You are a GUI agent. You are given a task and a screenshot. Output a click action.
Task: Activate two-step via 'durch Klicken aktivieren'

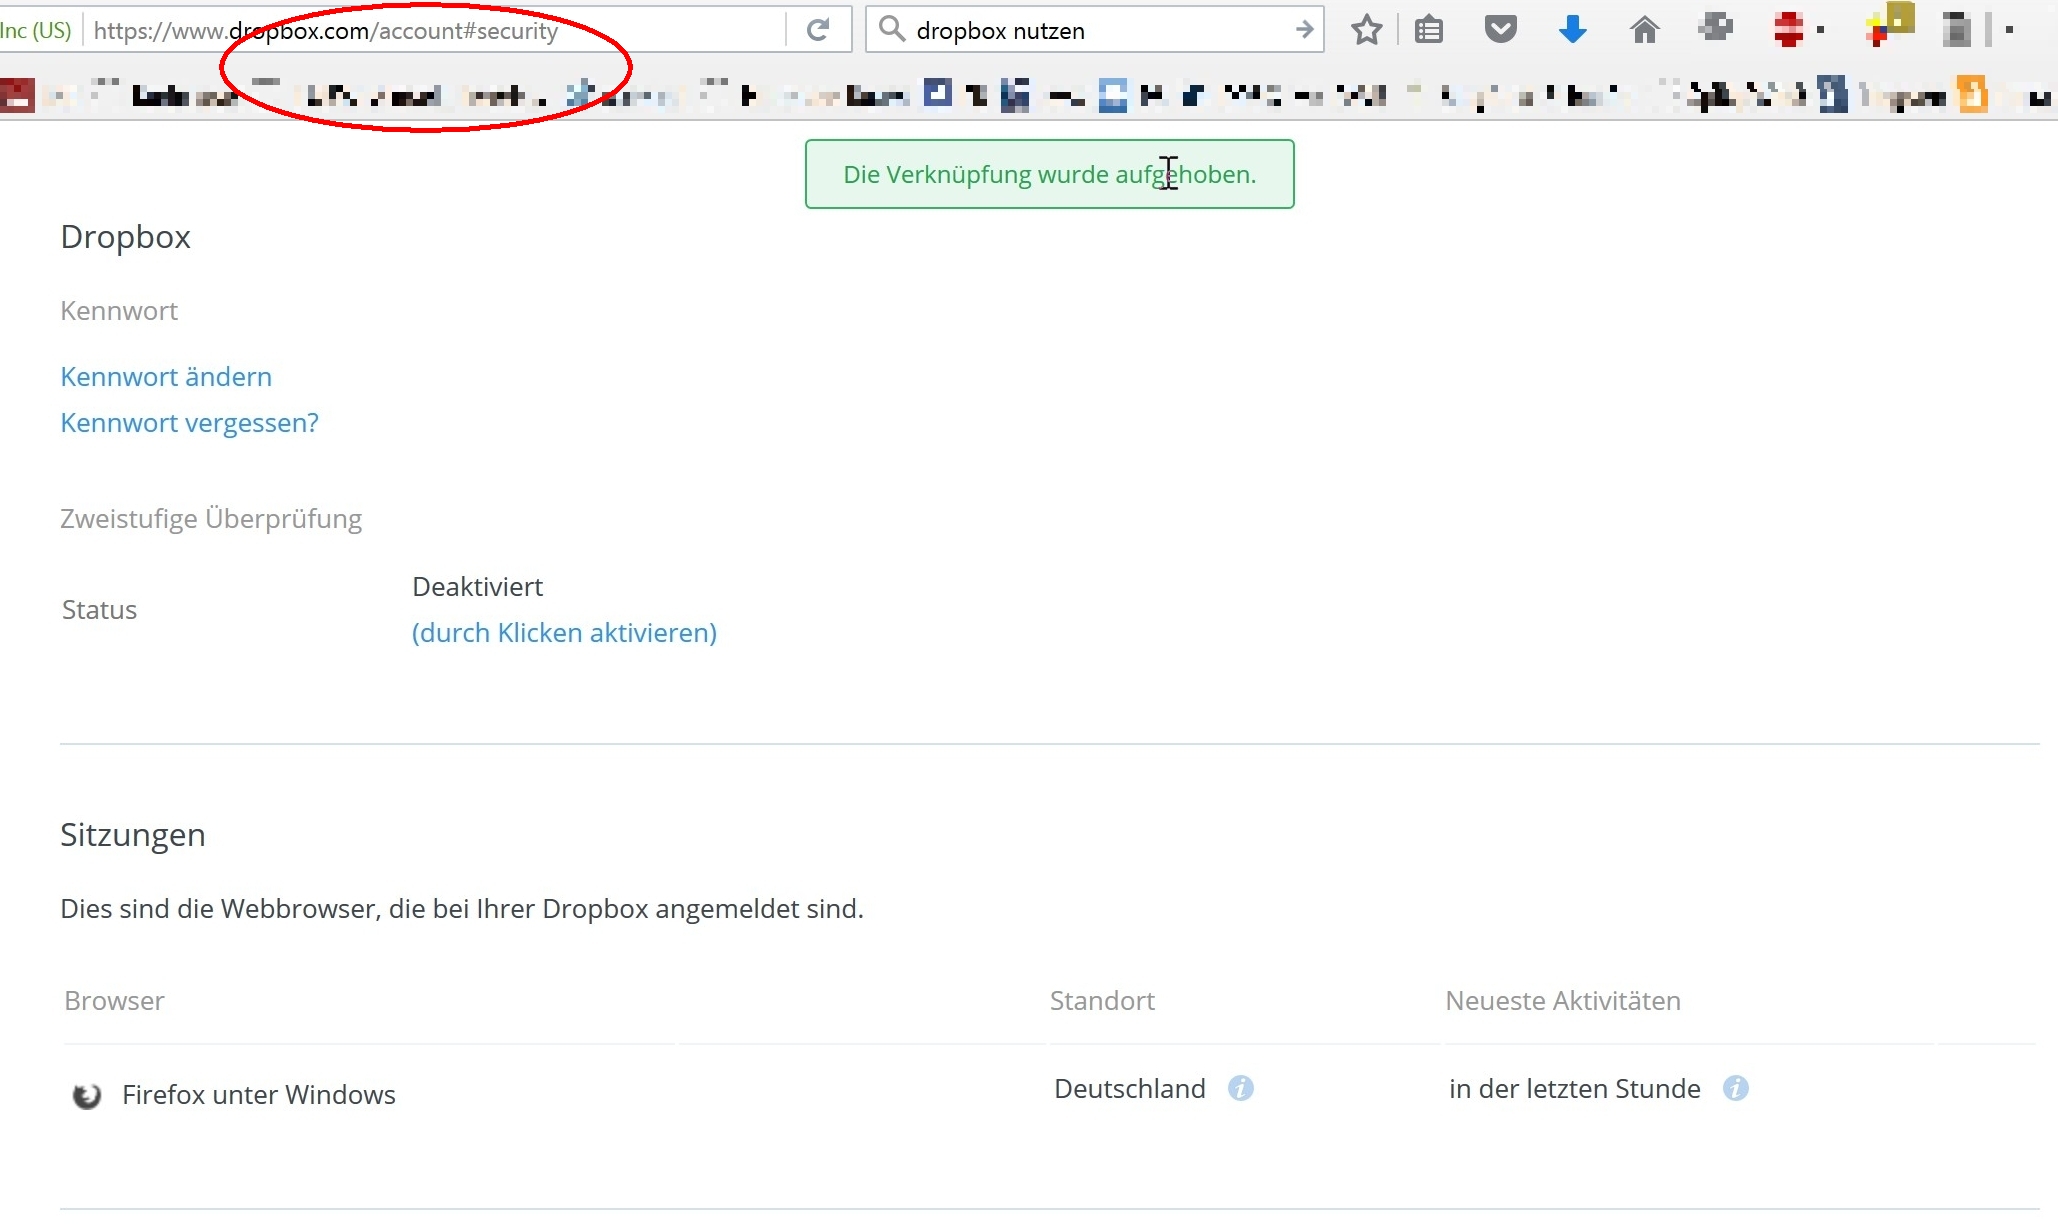564,633
